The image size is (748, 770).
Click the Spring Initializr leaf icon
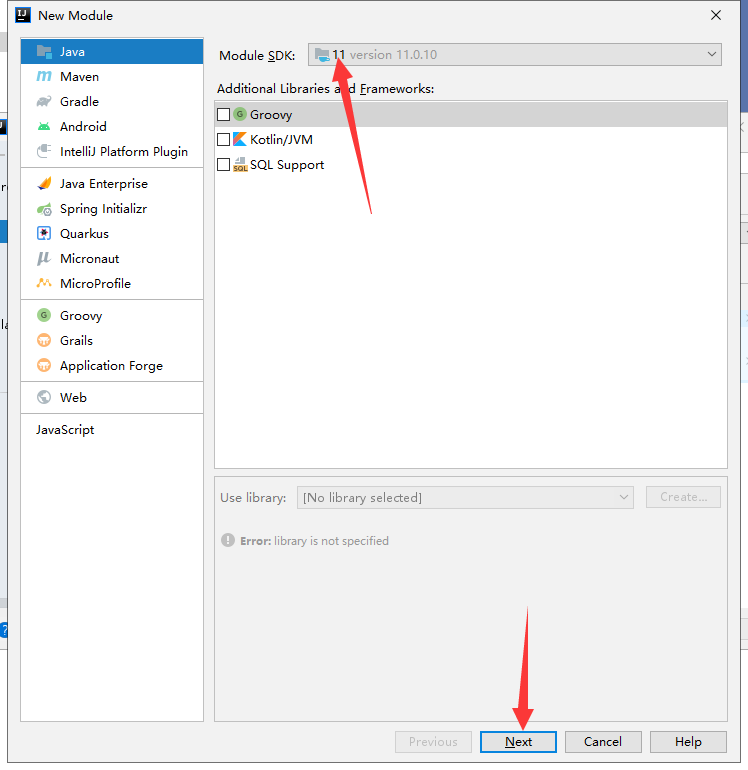pos(44,209)
